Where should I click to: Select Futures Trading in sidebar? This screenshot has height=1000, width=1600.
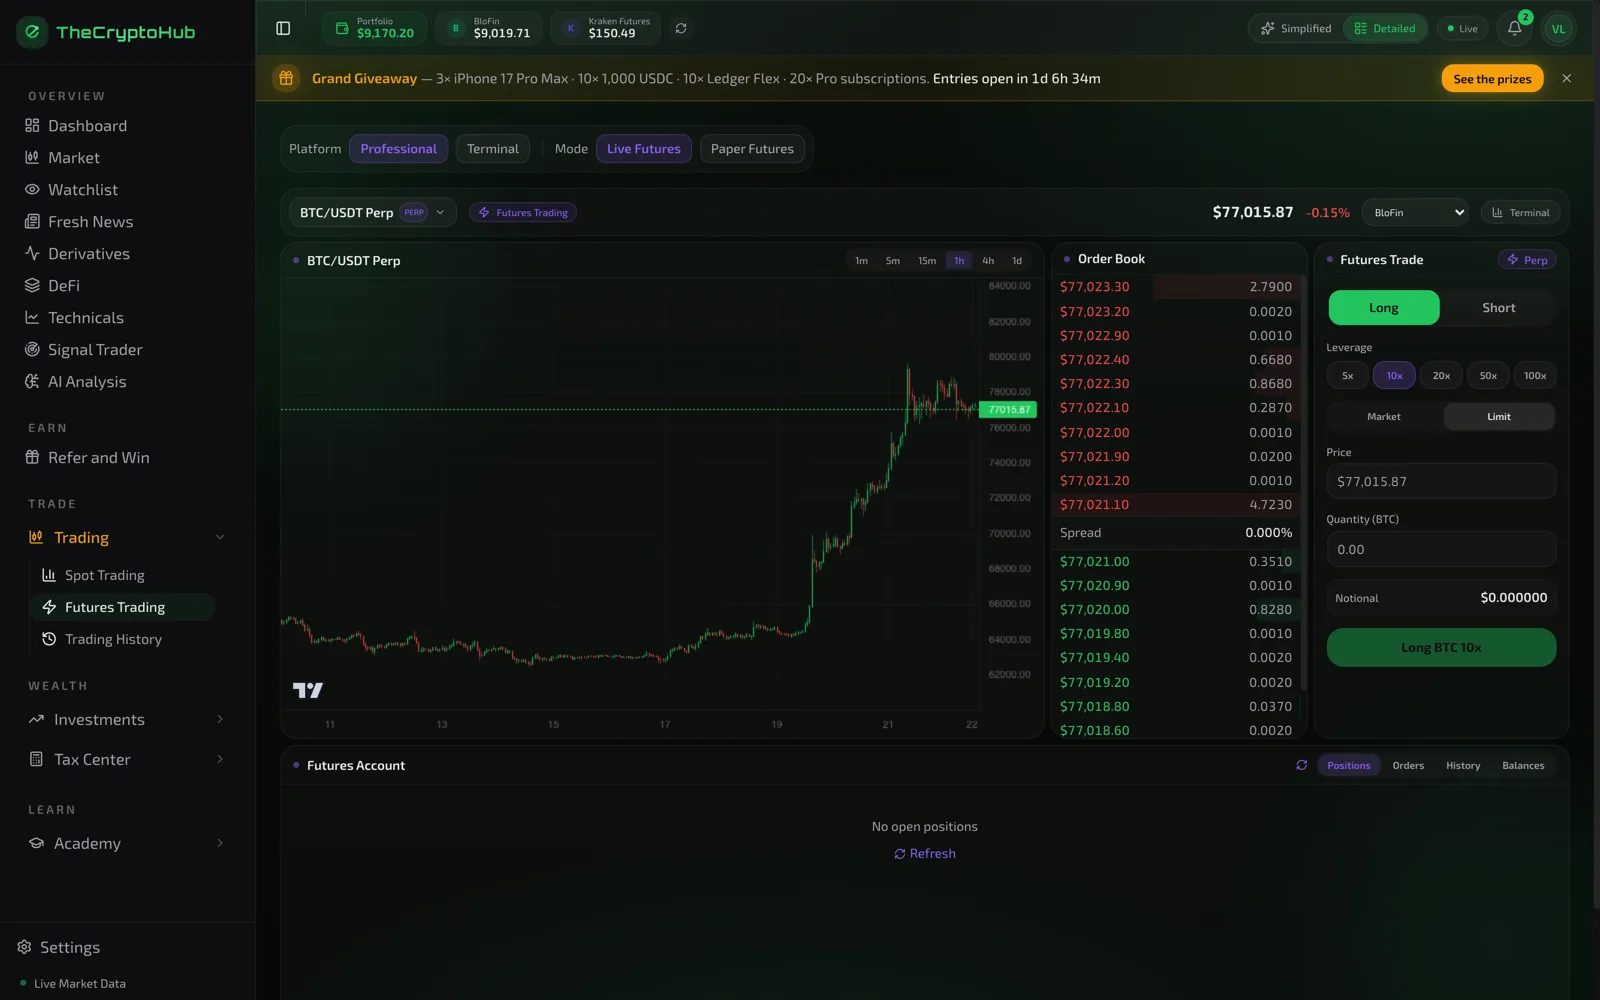pos(123,607)
